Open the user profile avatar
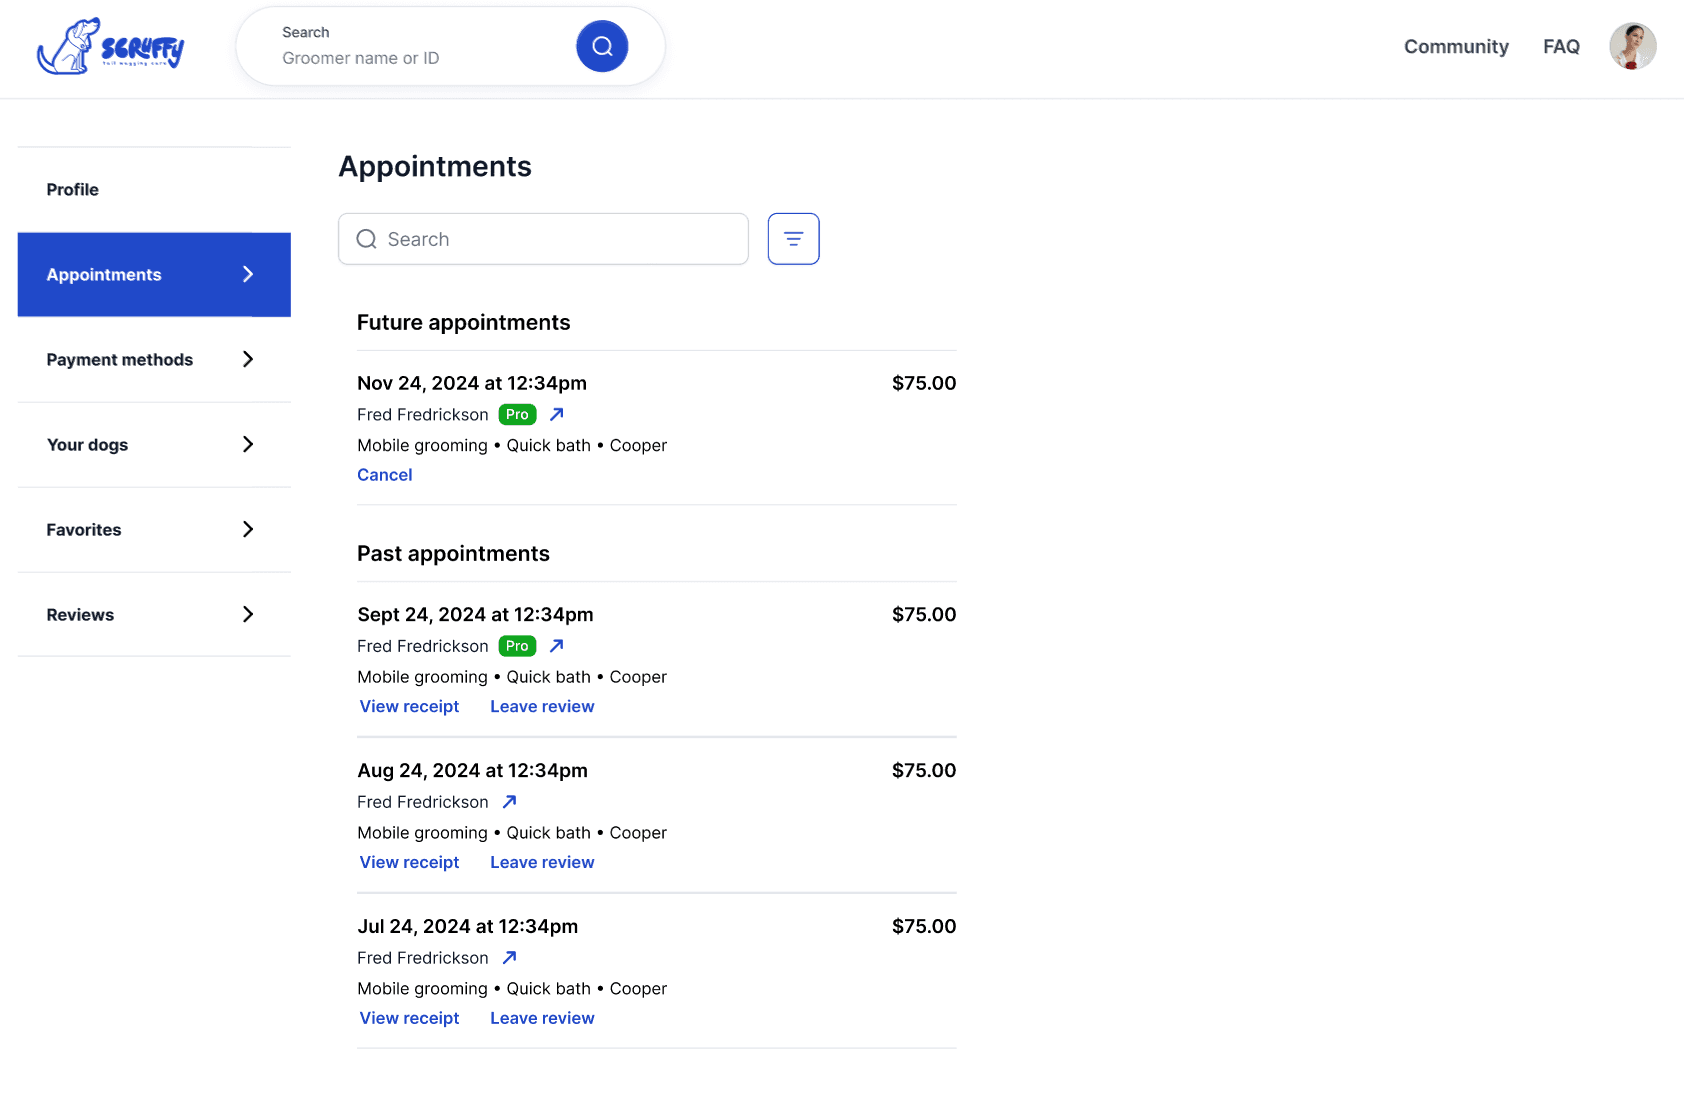The image size is (1684, 1113). click(1632, 46)
